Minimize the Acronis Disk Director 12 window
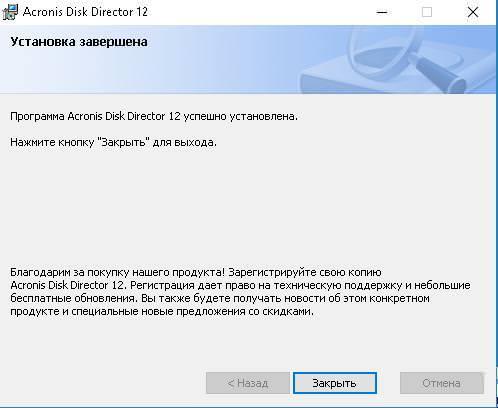 382,12
